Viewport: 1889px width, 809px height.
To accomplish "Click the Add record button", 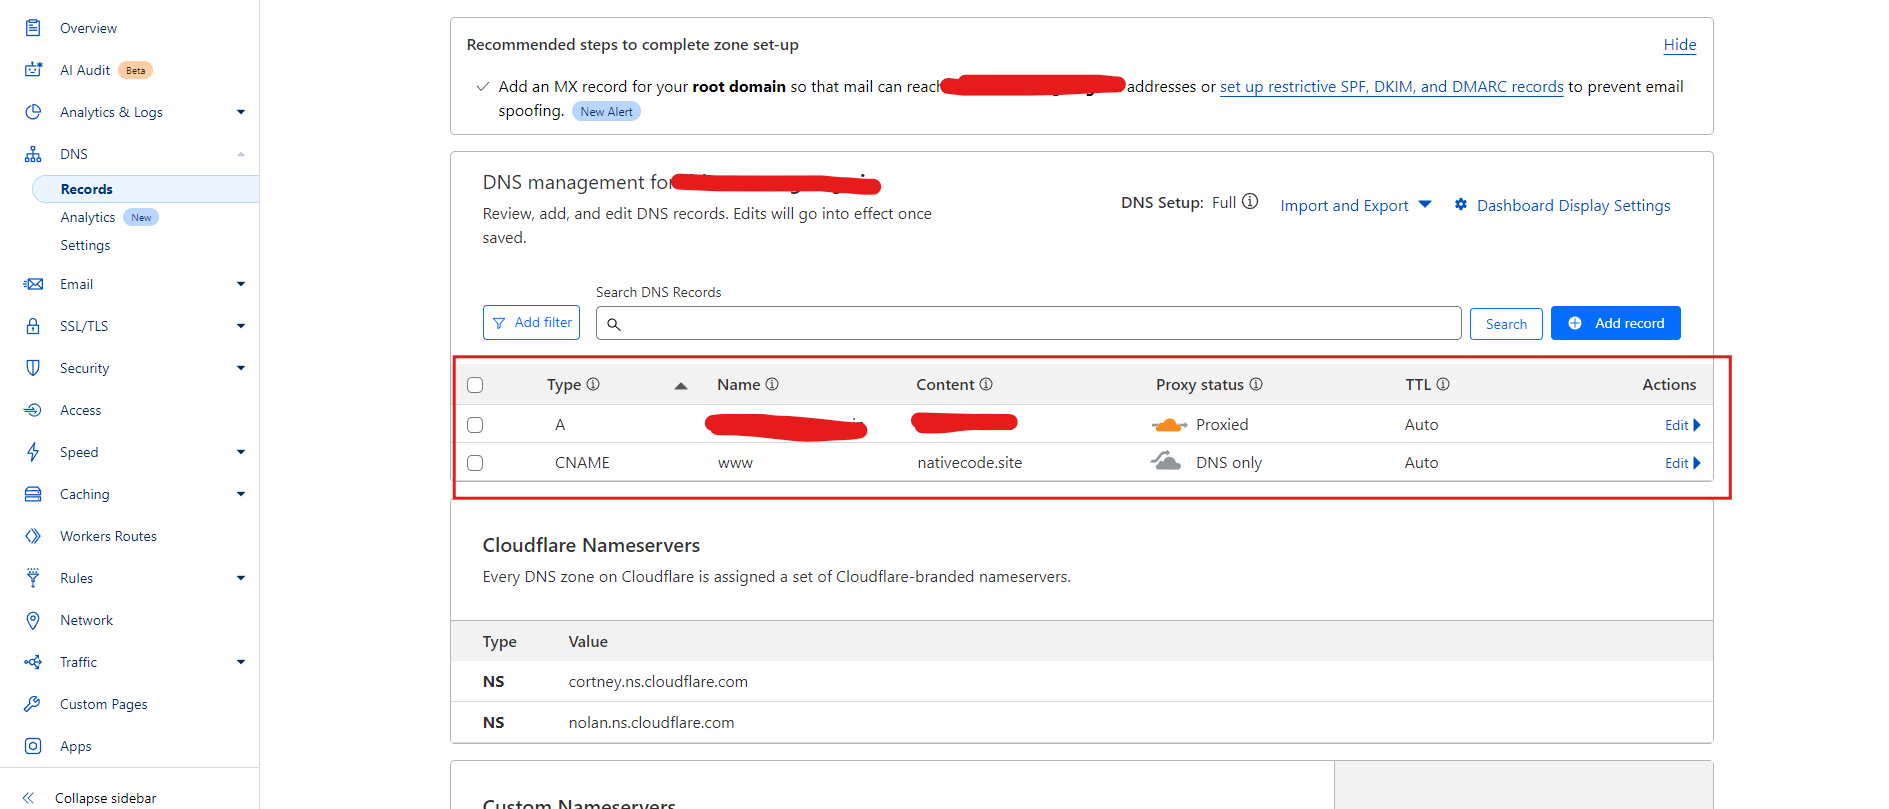I will [x=1615, y=323].
